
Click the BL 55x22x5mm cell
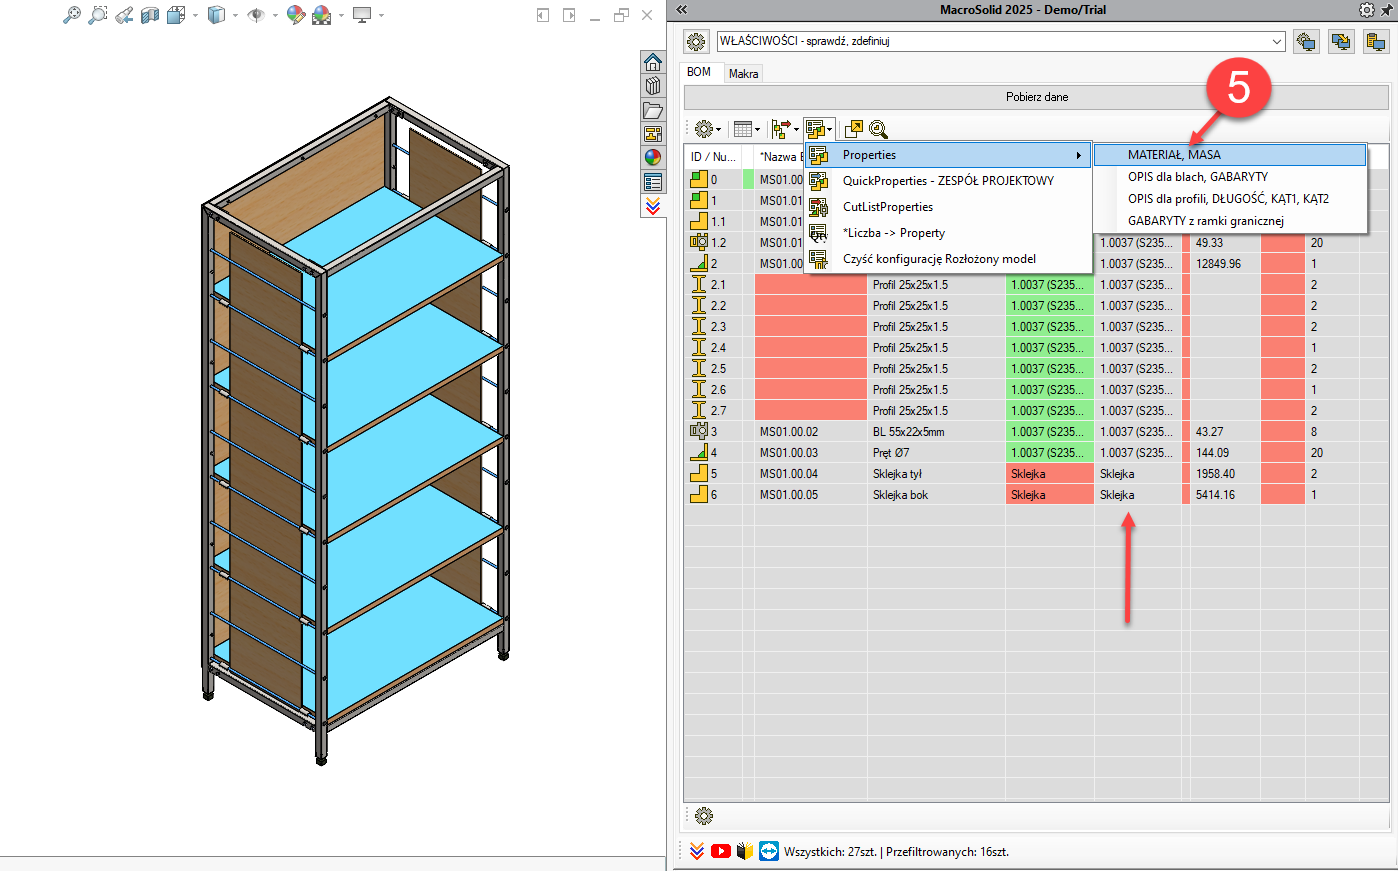pyautogui.click(x=936, y=432)
